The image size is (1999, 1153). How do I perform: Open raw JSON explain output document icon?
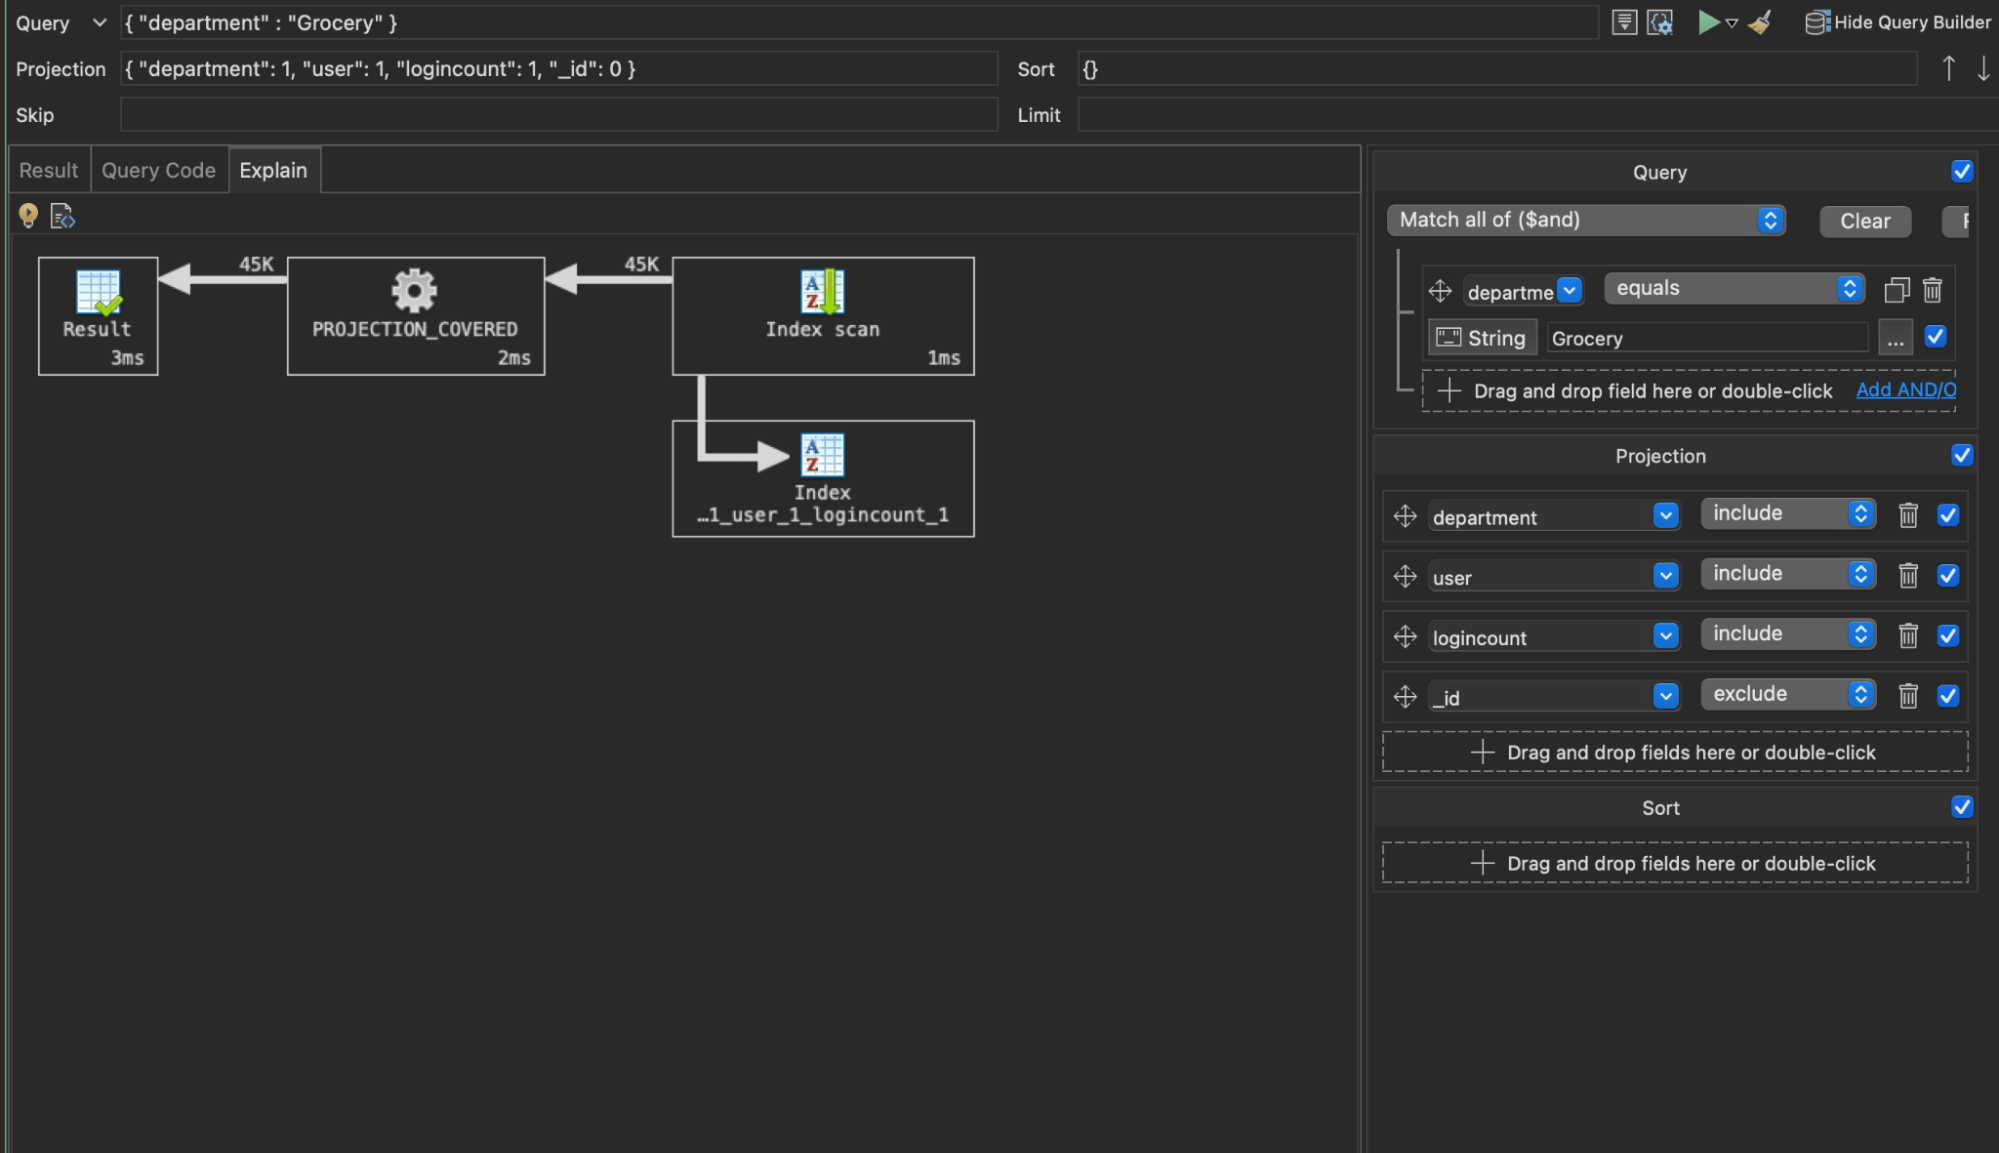coord(62,215)
